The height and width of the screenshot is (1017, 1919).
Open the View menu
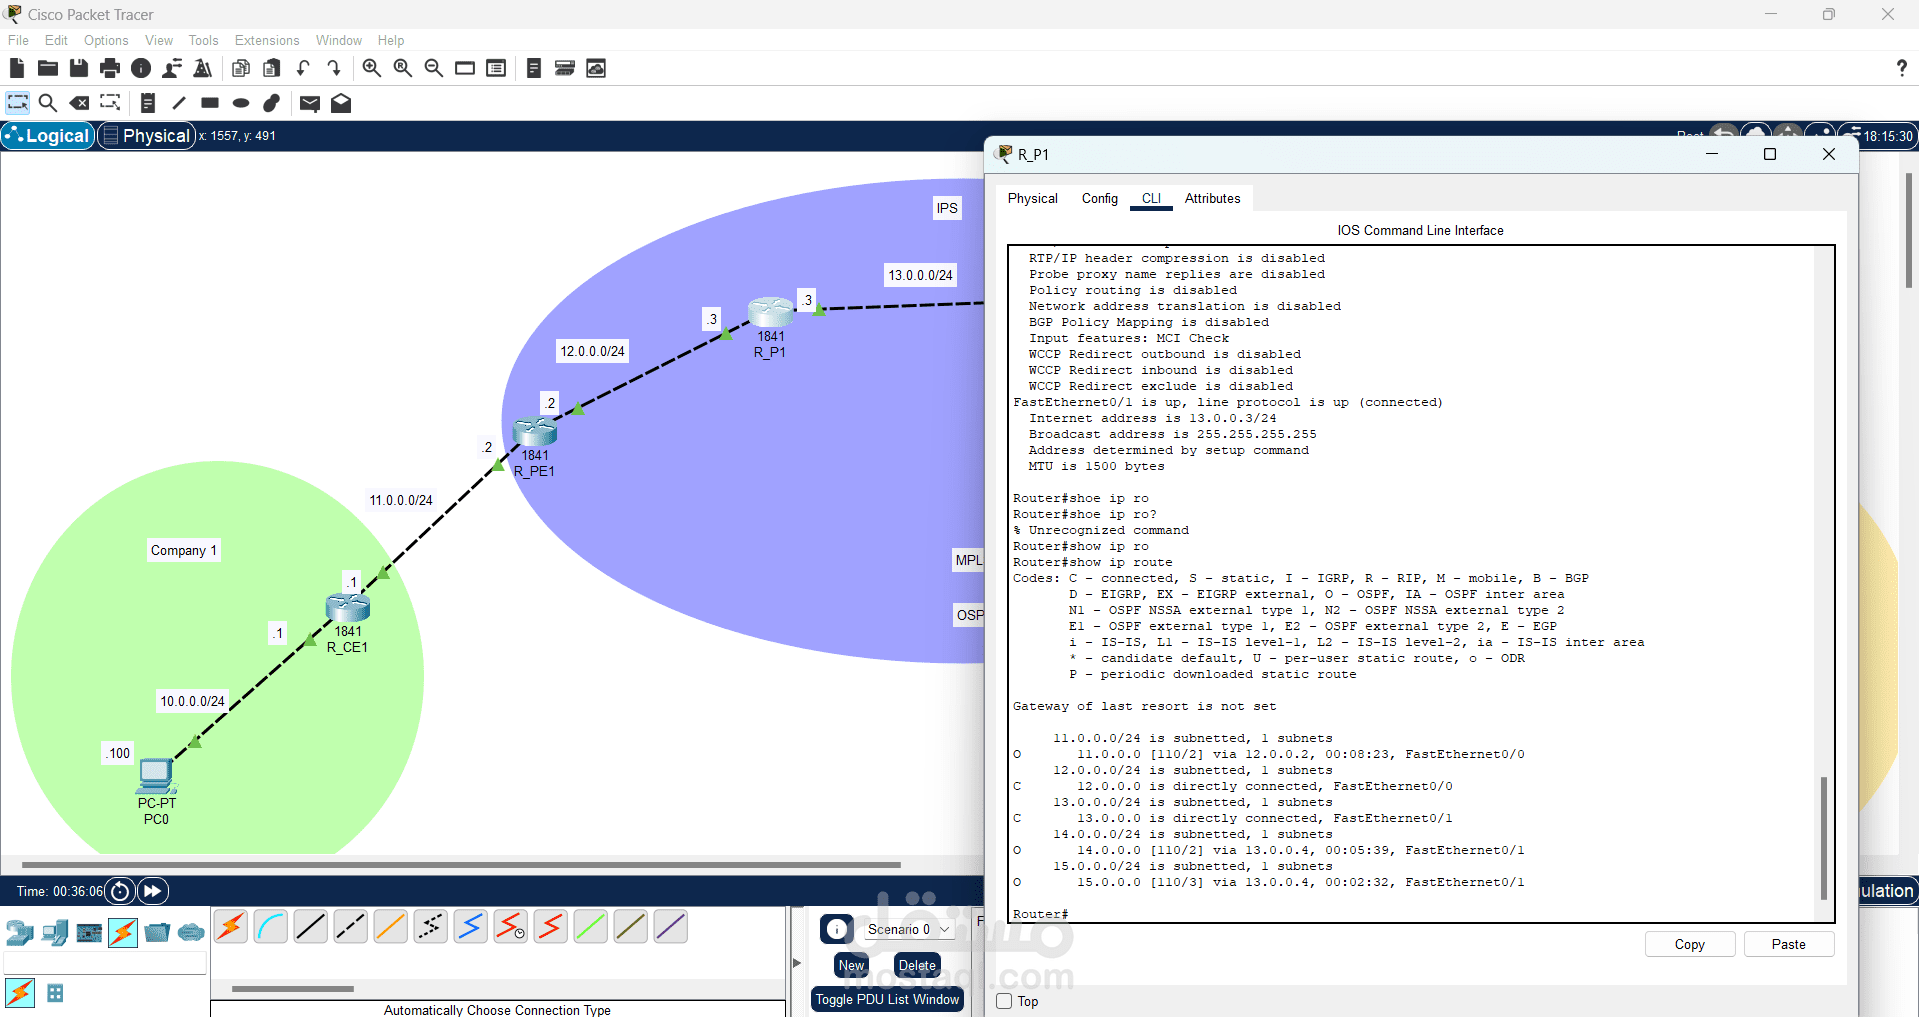click(159, 40)
